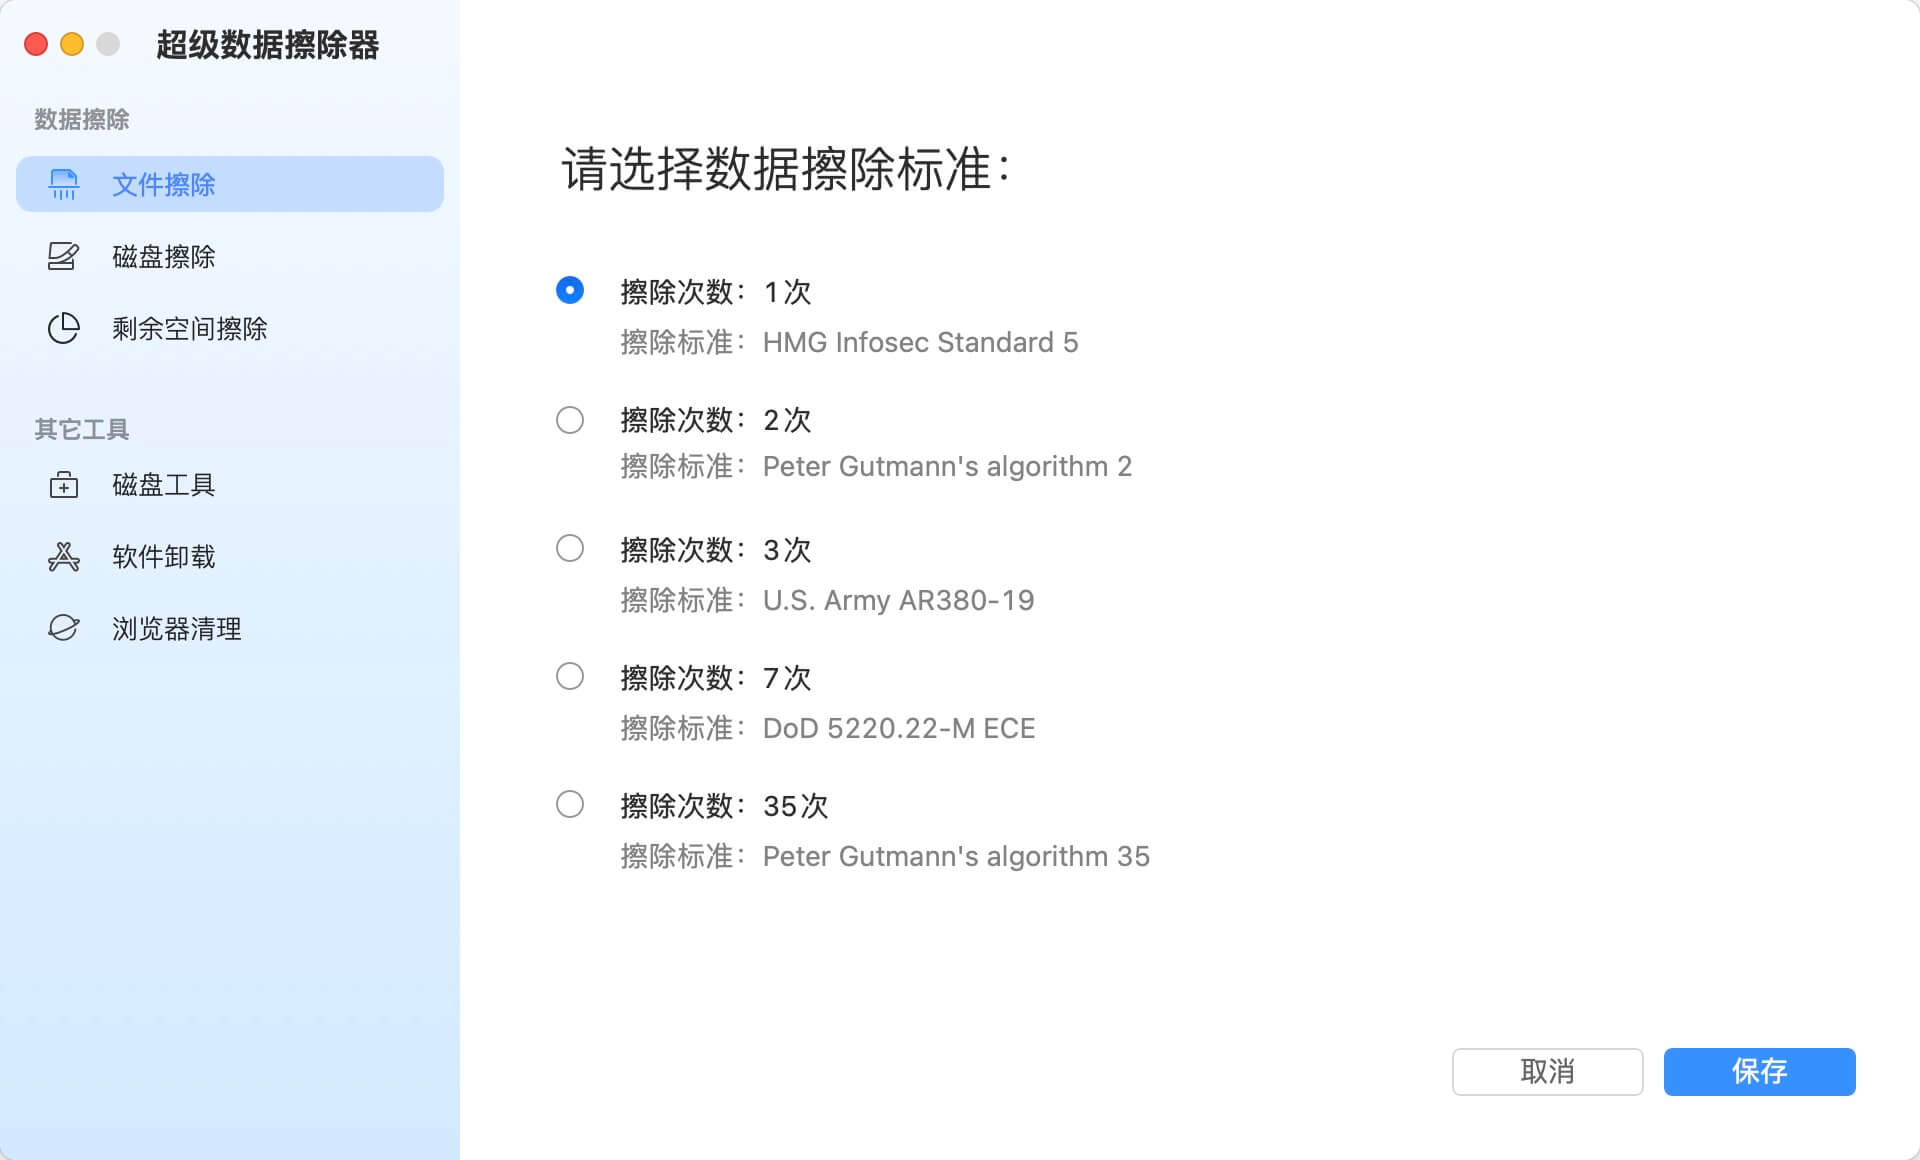Enable the 7次 DoD 5220.22-M ECE option
Screen dimensions: 1920x1160
coord(570,677)
